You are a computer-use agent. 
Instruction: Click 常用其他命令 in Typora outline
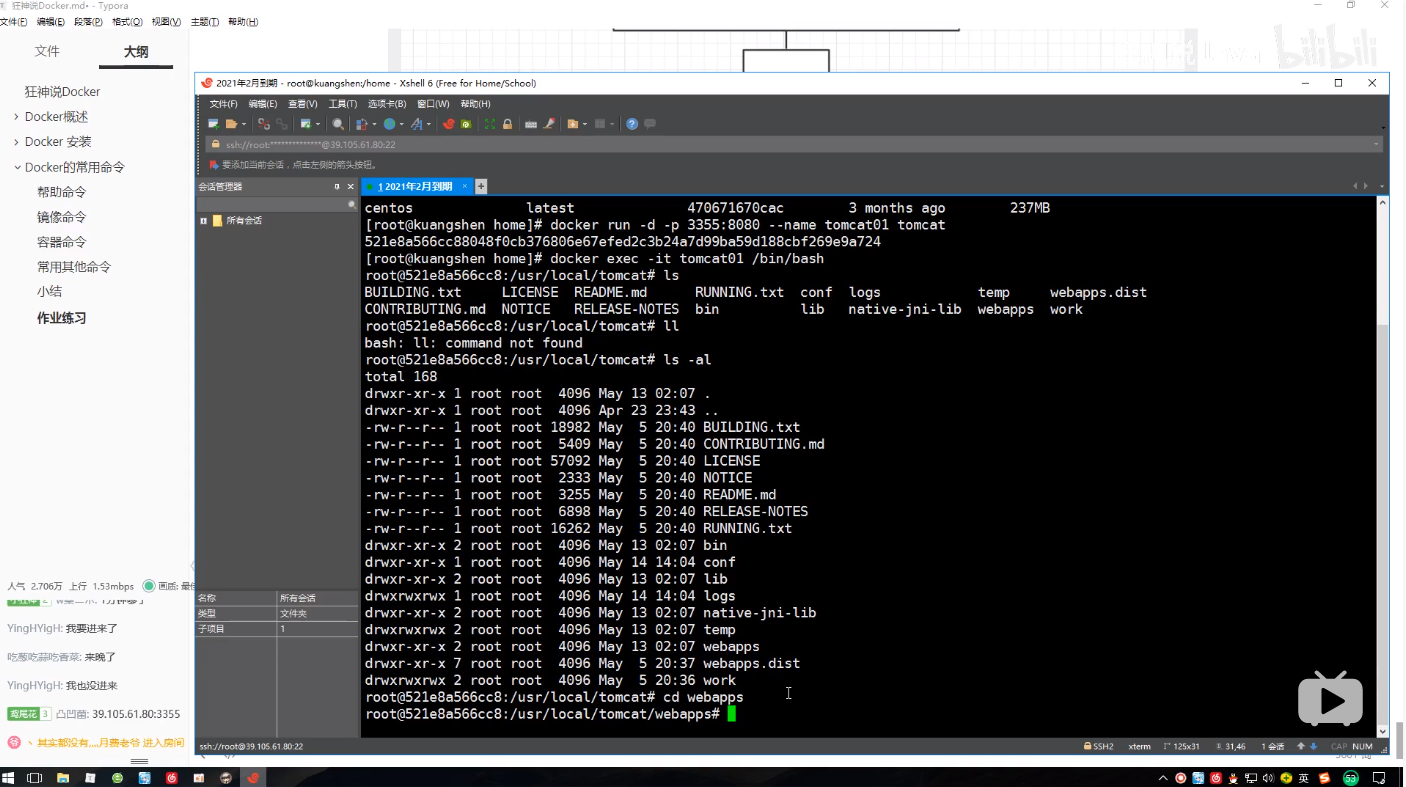tap(74, 267)
